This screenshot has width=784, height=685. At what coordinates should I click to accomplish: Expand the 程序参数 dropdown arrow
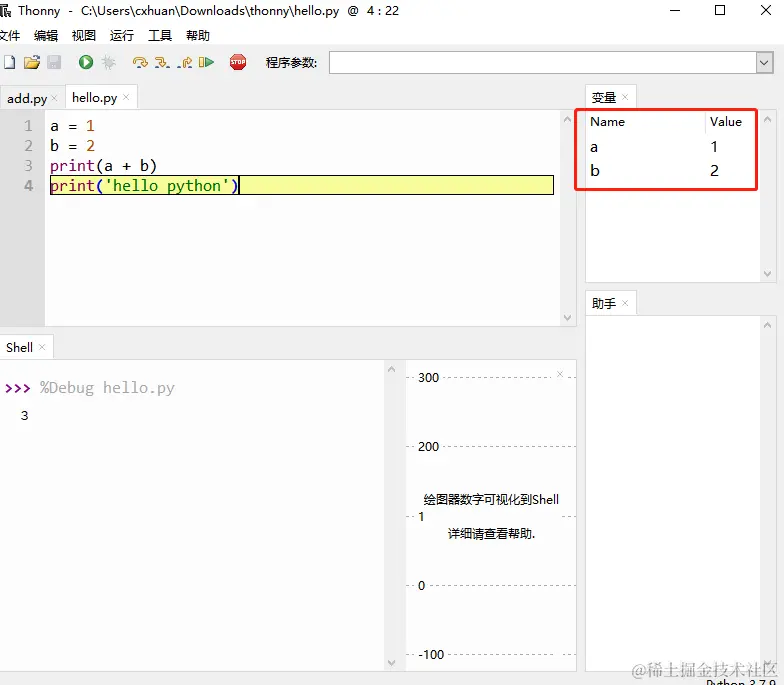[x=764, y=63]
